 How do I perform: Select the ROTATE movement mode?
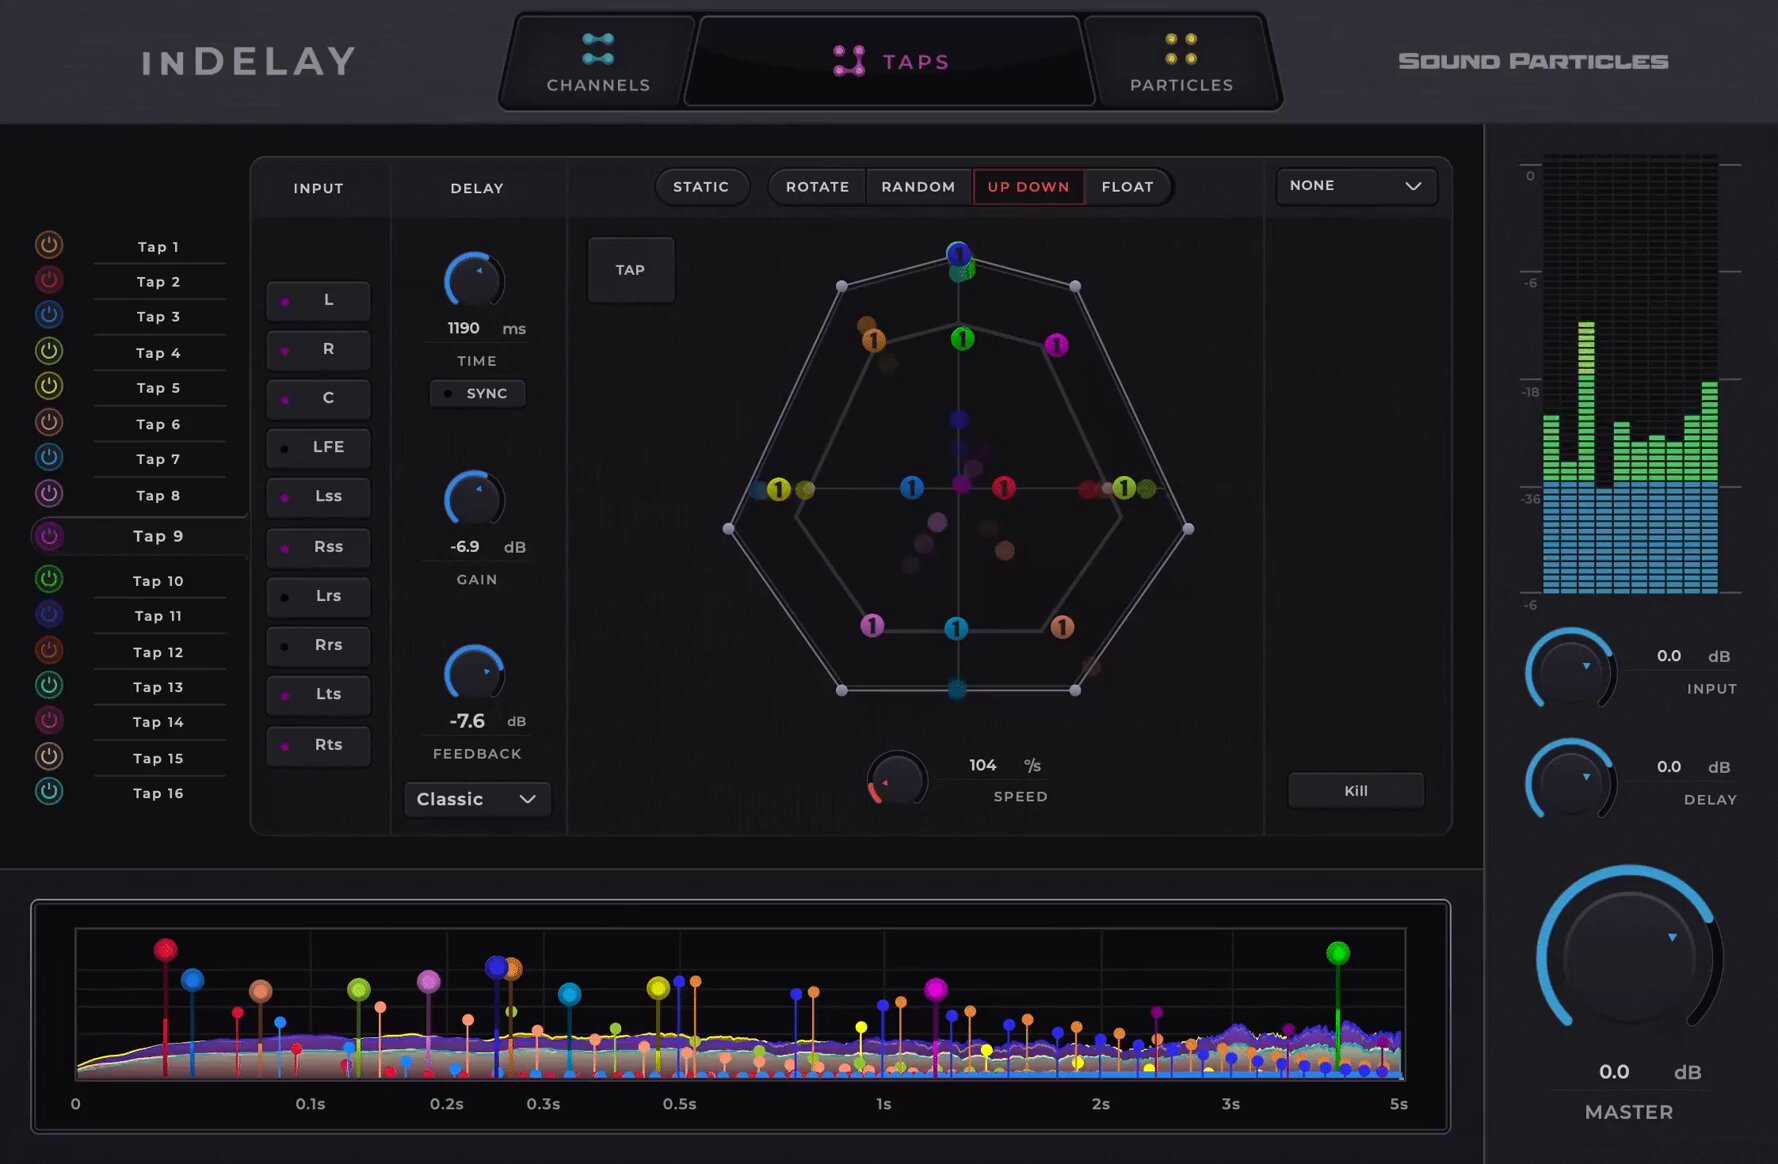coord(817,187)
